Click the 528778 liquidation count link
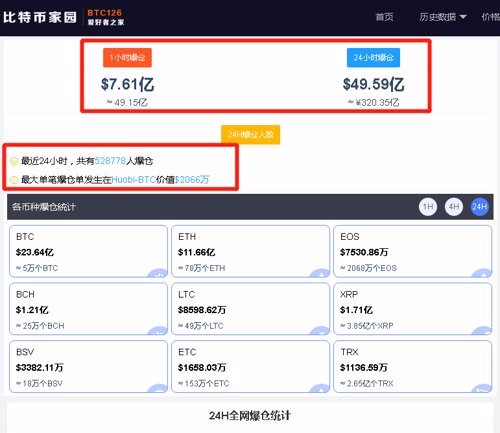Viewport: 500px width, 433px height. coord(110,161)
